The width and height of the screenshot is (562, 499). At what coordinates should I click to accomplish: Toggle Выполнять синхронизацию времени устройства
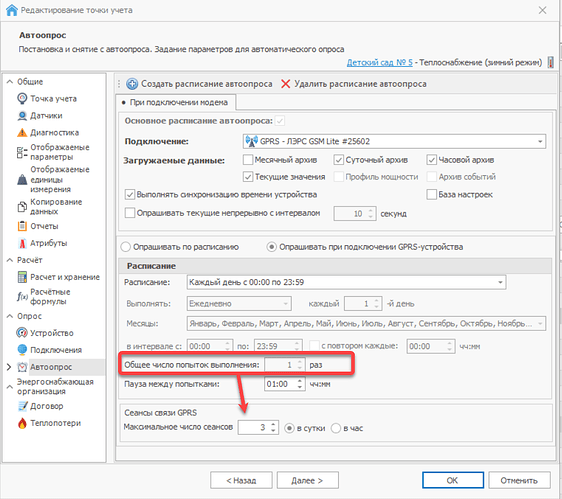pos(129,194)
